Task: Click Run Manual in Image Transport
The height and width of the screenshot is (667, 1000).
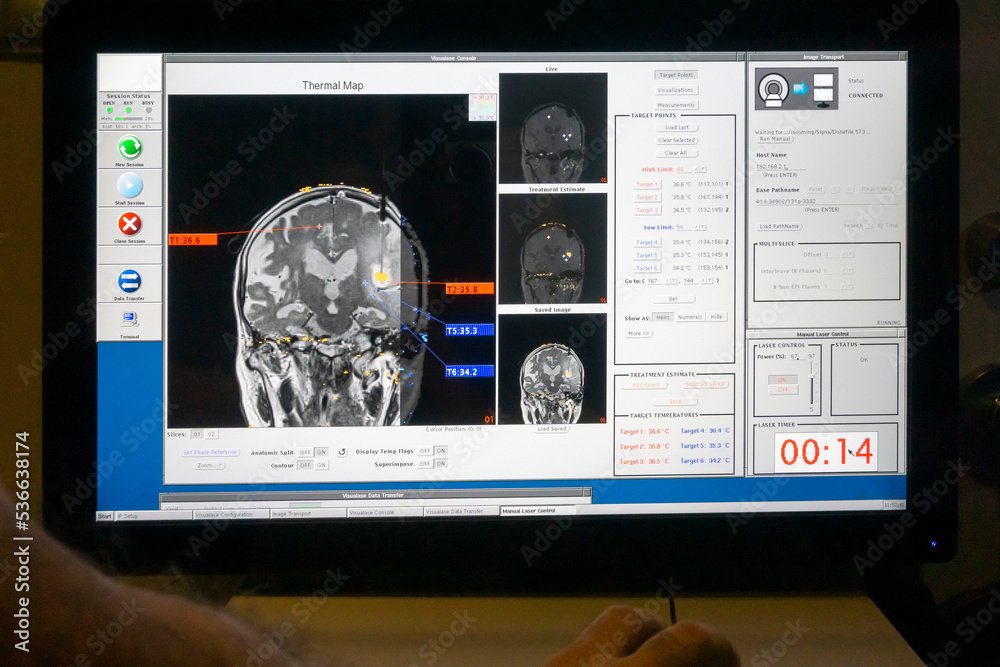Action: [x=775, y=138]
